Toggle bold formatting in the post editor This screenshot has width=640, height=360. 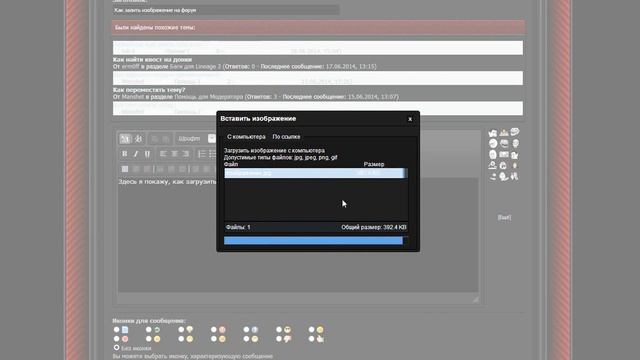[x=124, y=153]
